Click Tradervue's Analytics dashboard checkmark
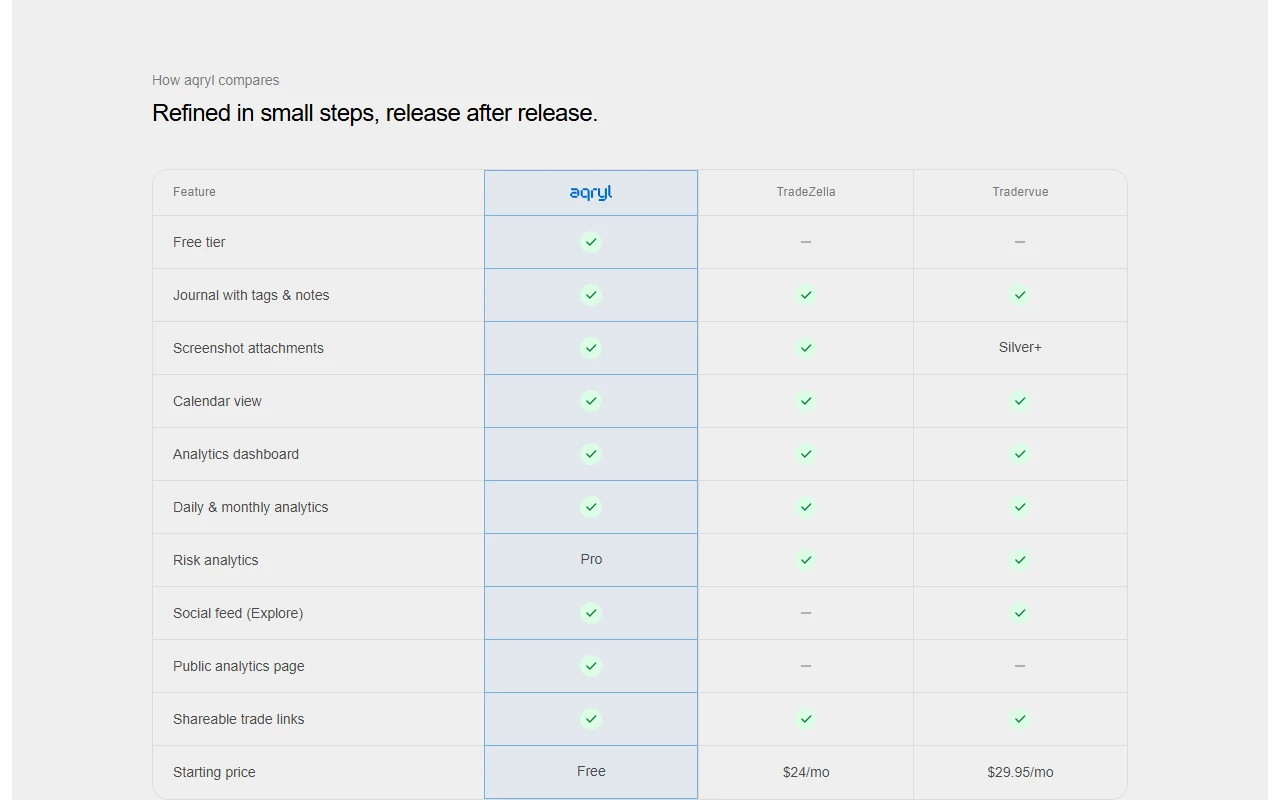The height and width of the screenshot is (800, 1280). click(x=1020, y=454)
